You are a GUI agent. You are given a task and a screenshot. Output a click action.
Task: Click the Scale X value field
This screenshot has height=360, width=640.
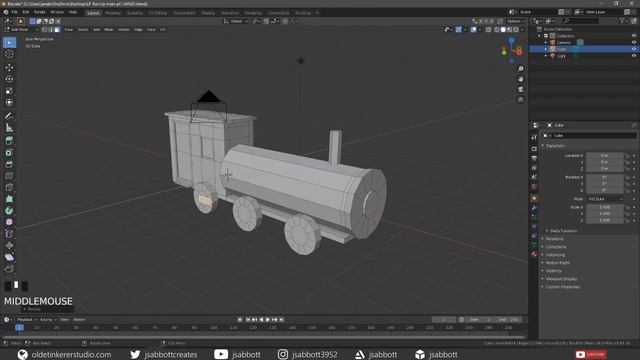click(x=604, y=207)
